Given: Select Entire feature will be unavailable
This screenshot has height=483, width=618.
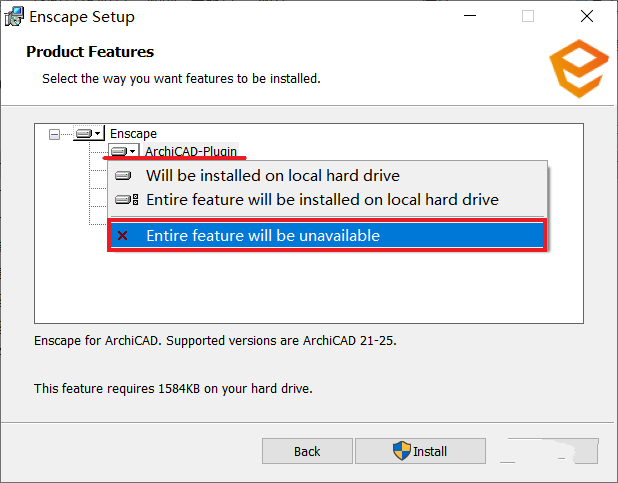Looking at the screenshot, I should click(x=327, y=235).
